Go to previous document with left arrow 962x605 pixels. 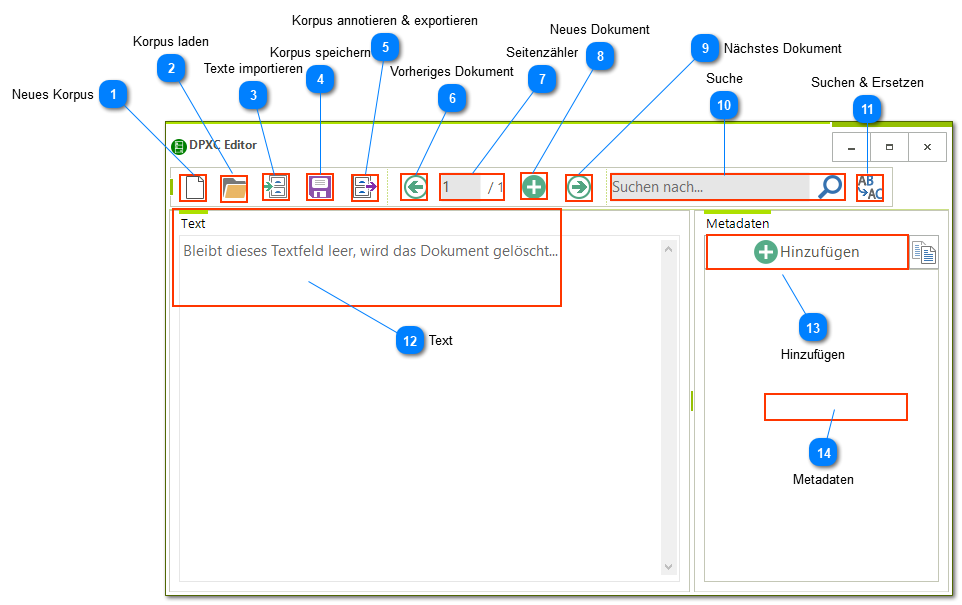pos(414,187)
